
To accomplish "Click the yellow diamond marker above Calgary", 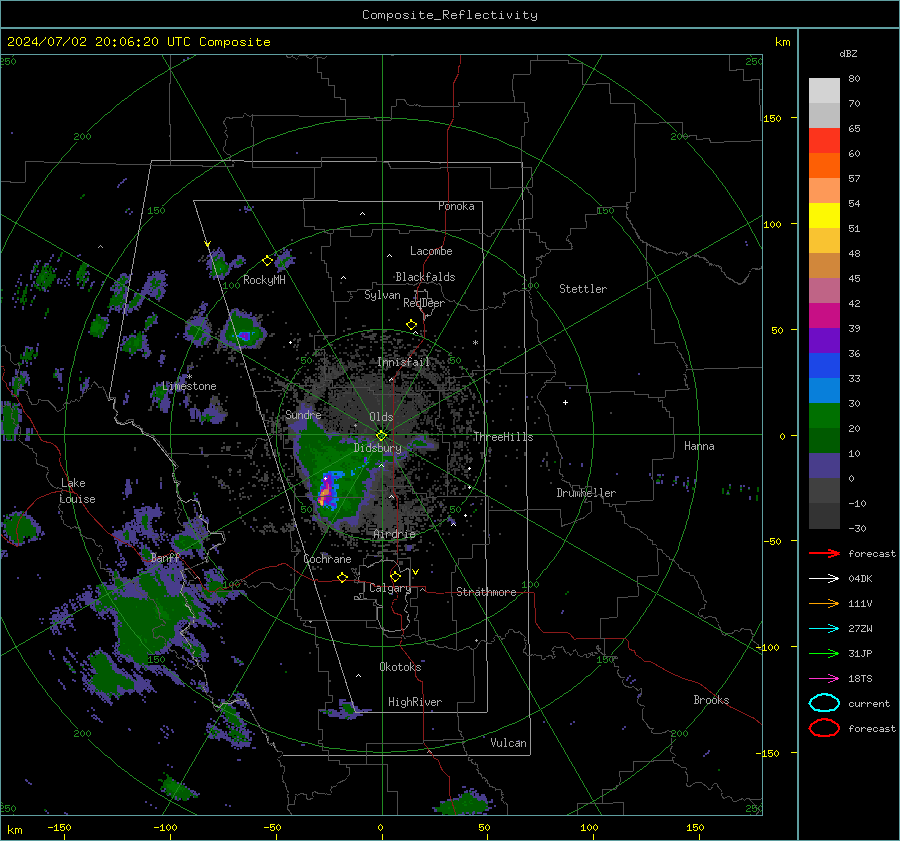I will coord(395,576).
